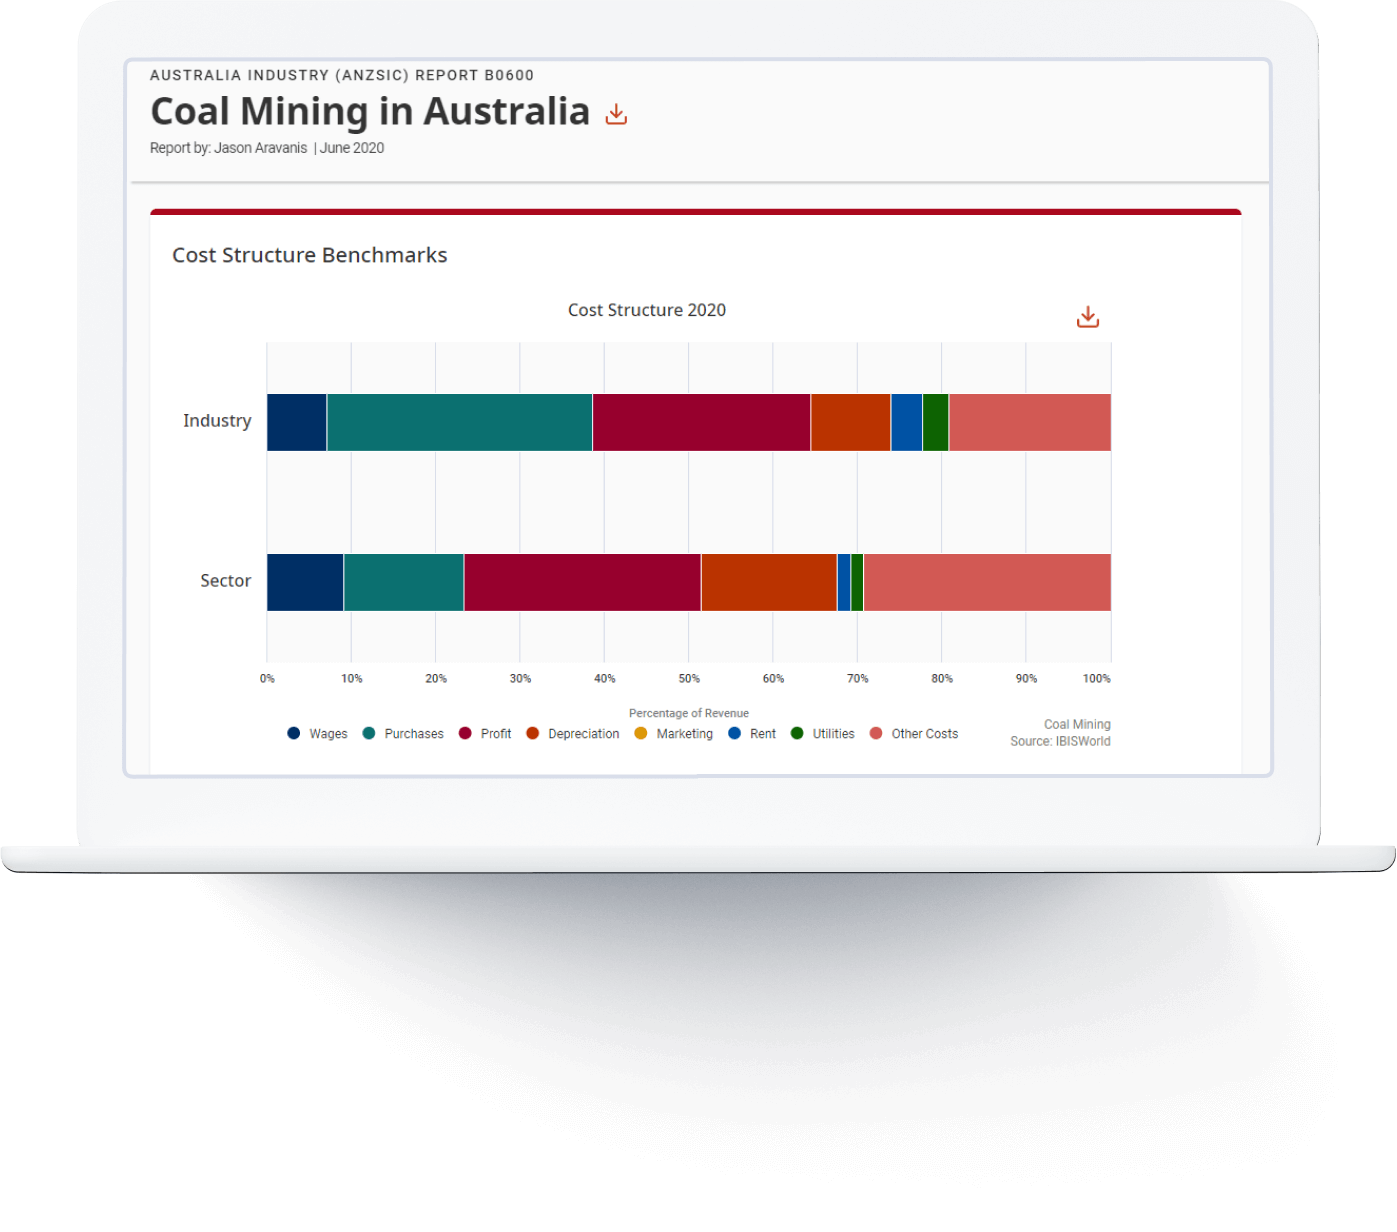Toggle the Purchases legend series
The width and height of the screenshot is (1397, 1232).
click(x=403, y=734)
